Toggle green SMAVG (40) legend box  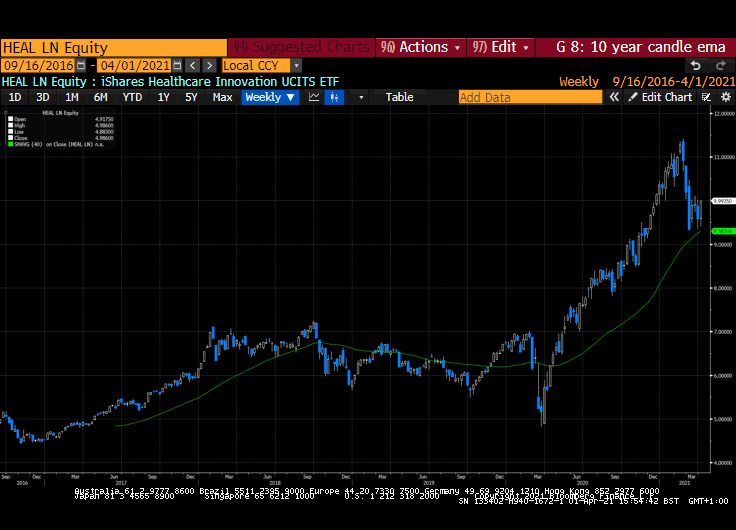(x=10, y=144)
